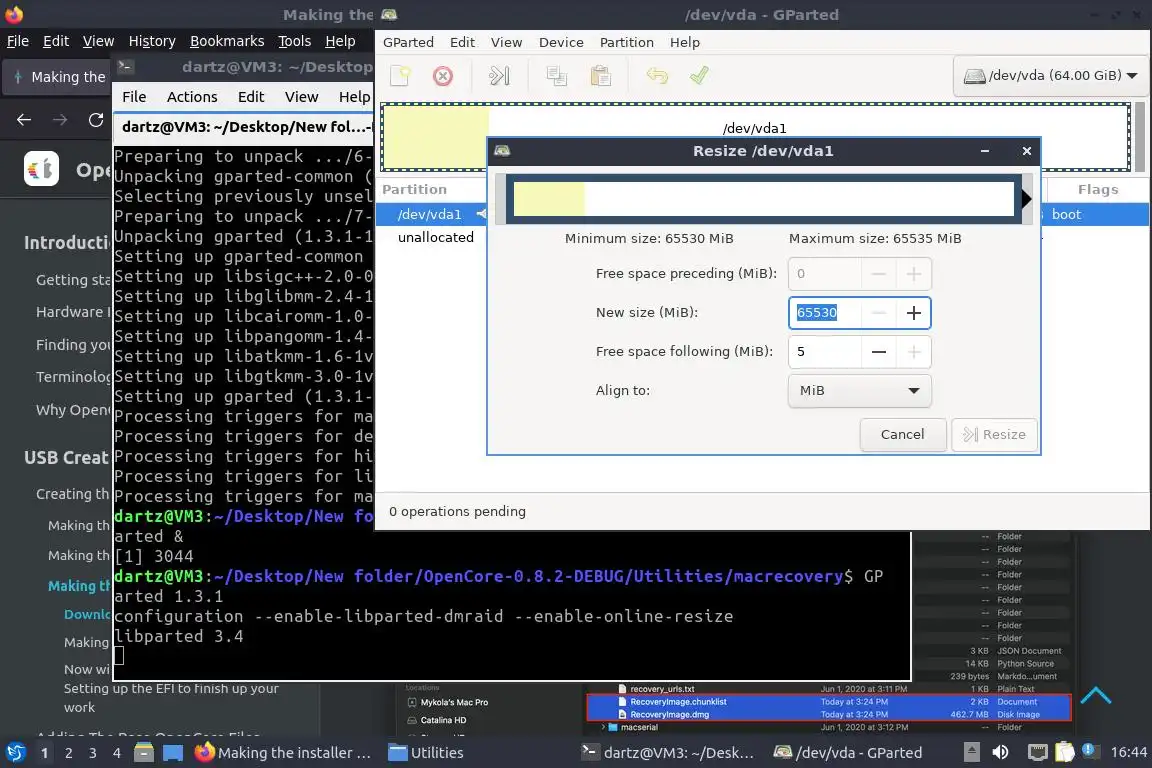Open 'Getting sta...' sidebar link
Viewport: 1152px width, 768px height.
[x=72, y=280]
